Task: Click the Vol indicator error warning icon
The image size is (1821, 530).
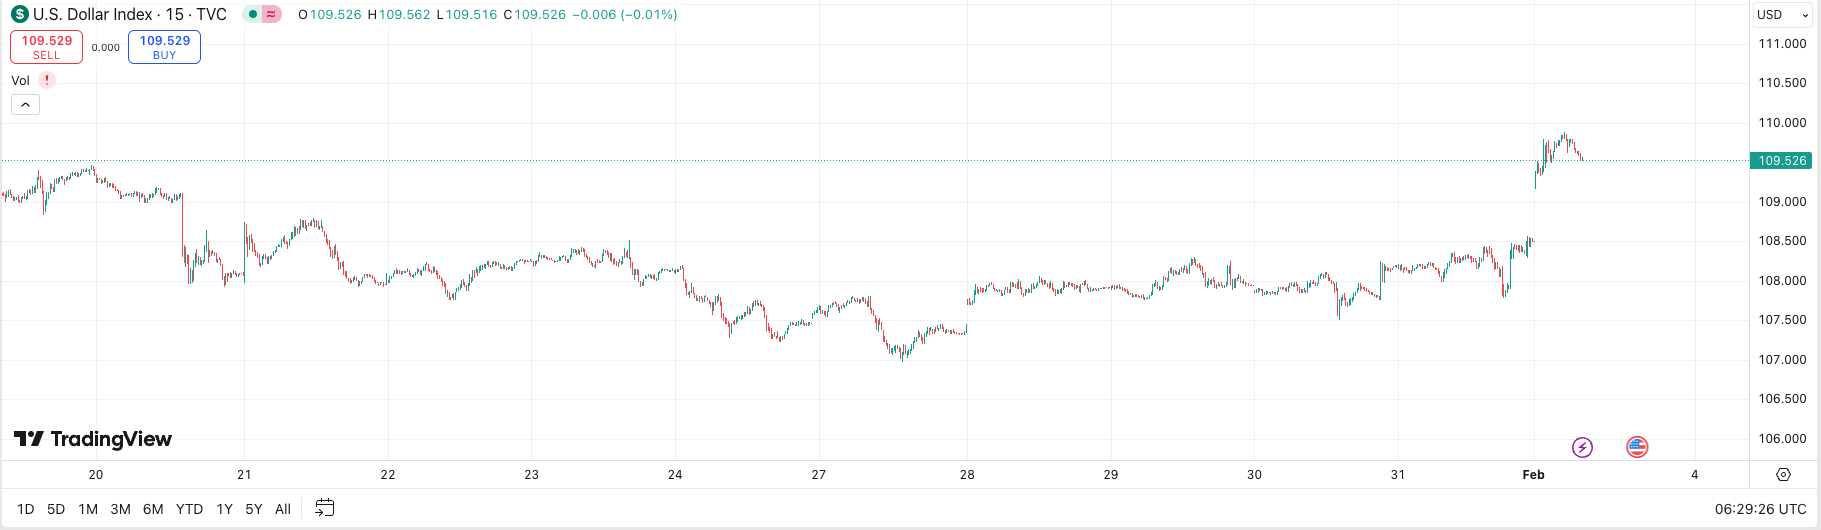Action: click(x=46, y=80)
